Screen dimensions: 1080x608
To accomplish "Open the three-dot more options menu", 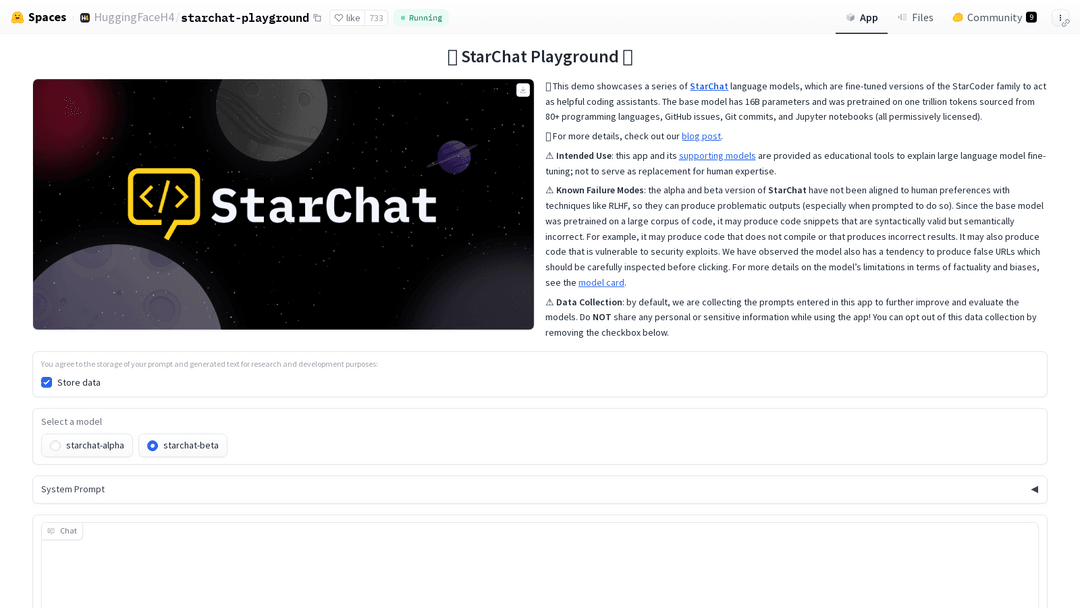I will (x=1060, y=18).
